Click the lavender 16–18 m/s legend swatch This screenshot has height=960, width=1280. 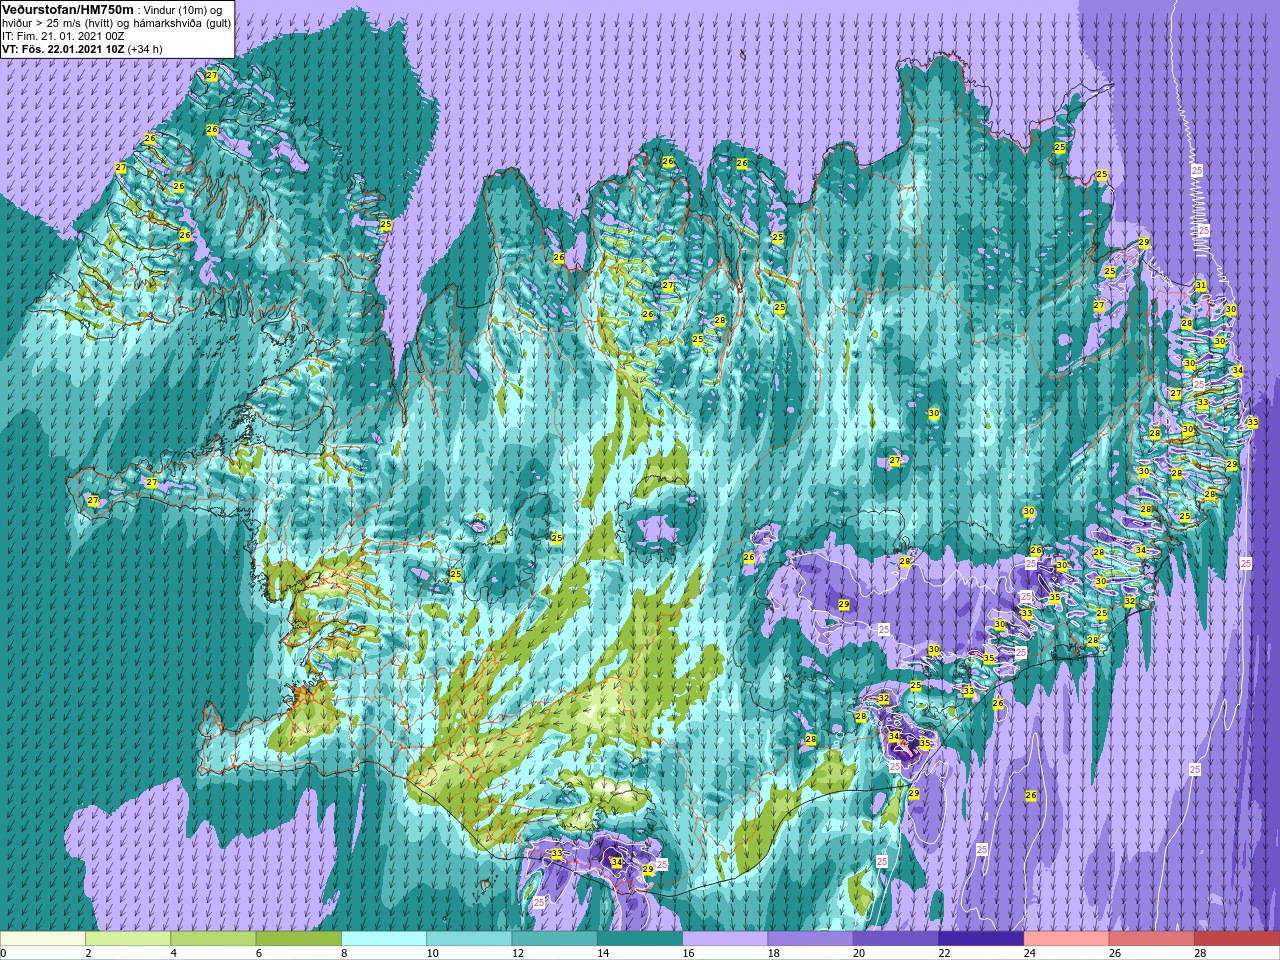pos(725,939)
